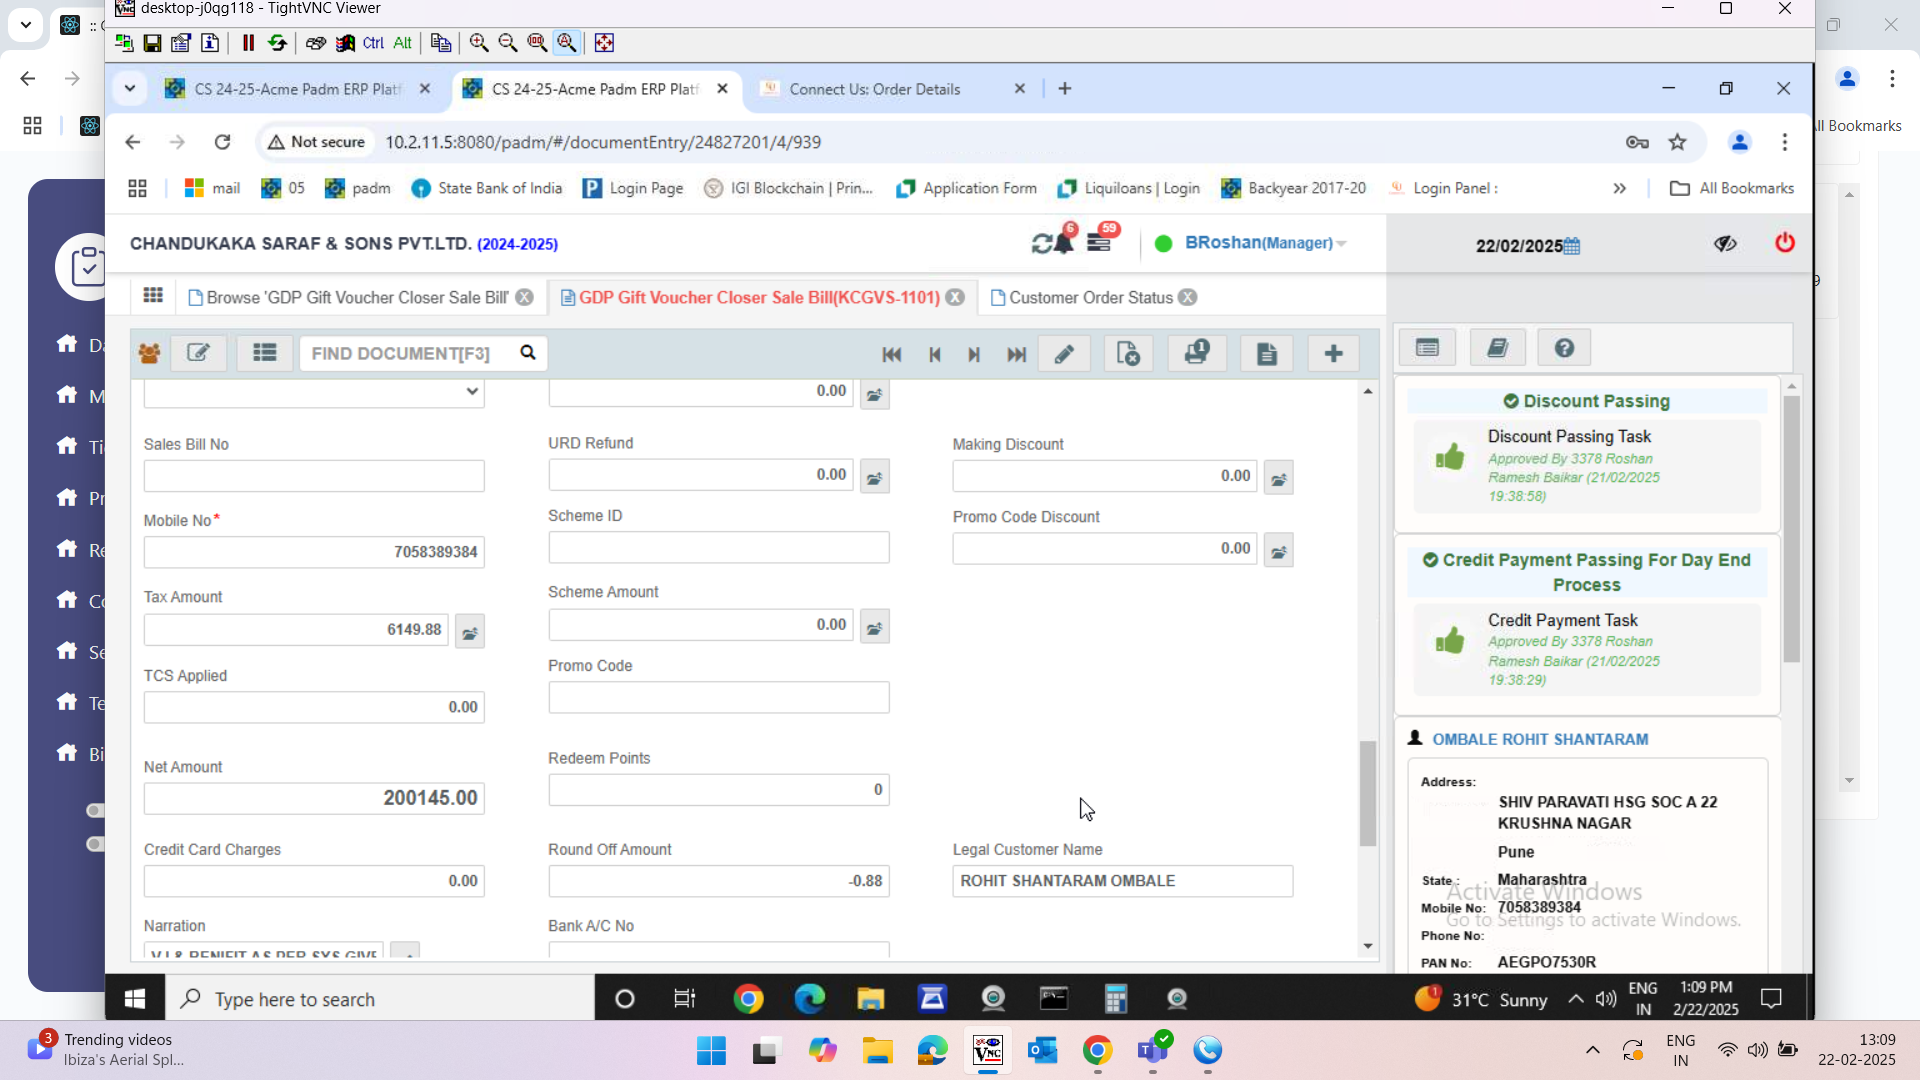
Task: Toggle the VNC Ctrl key button
Action: pos(373,43)
